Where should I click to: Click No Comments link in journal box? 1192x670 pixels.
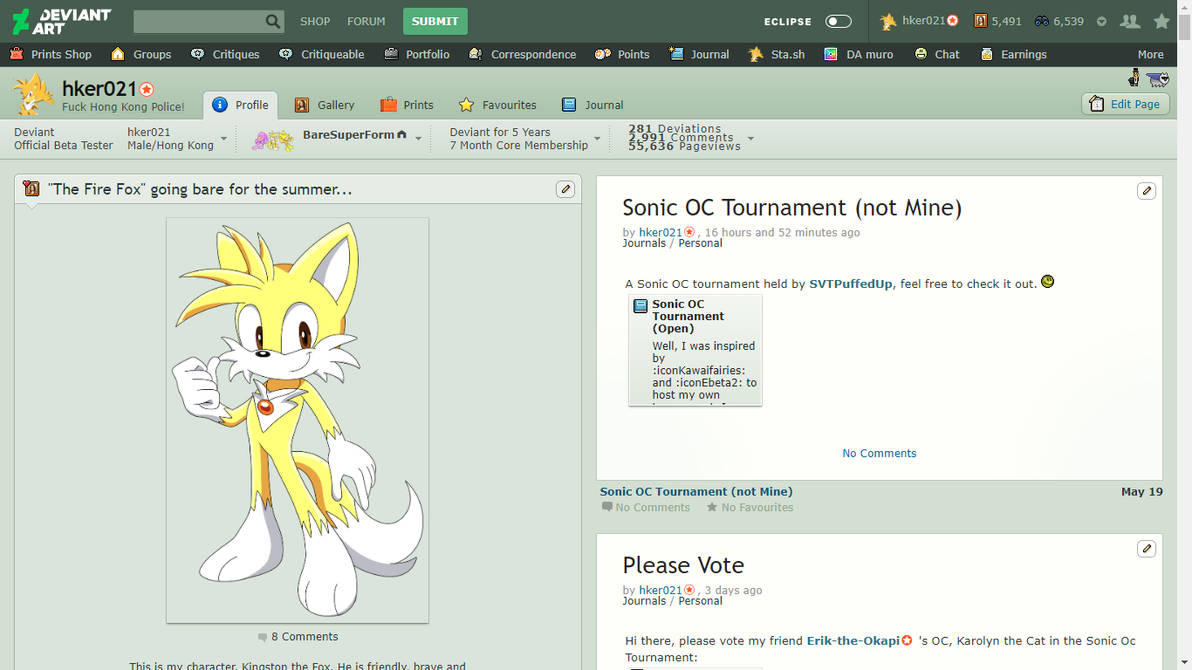coord(879,453)
